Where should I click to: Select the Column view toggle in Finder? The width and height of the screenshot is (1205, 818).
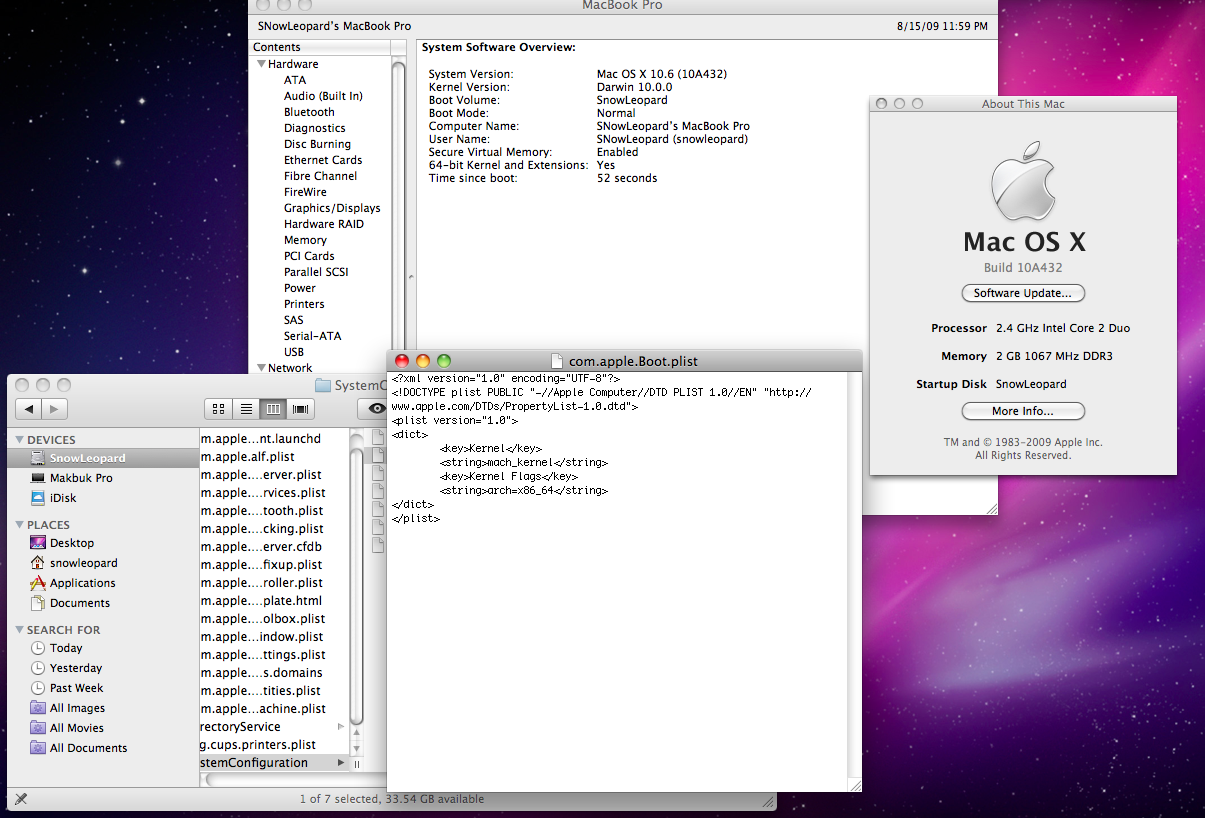pos(273,409)
